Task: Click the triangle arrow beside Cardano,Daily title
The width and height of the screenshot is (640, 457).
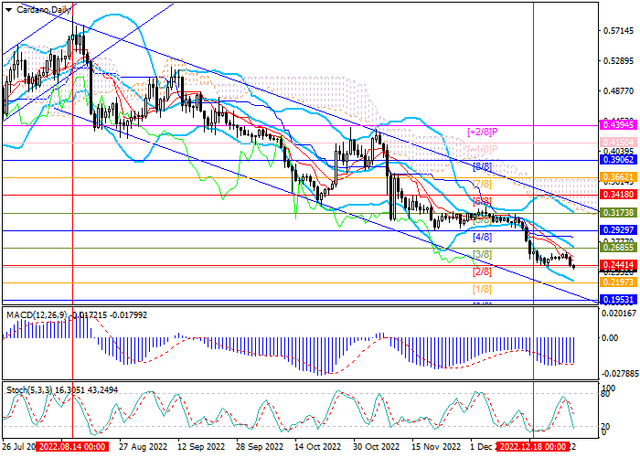Action: pyautogui.click(x=8, y=7)
